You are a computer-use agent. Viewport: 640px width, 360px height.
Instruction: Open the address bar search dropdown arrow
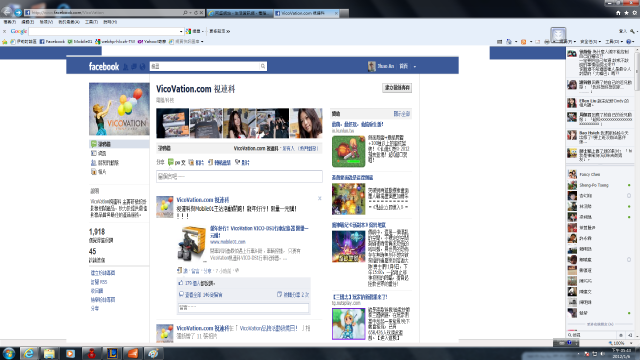pos(190,13)
